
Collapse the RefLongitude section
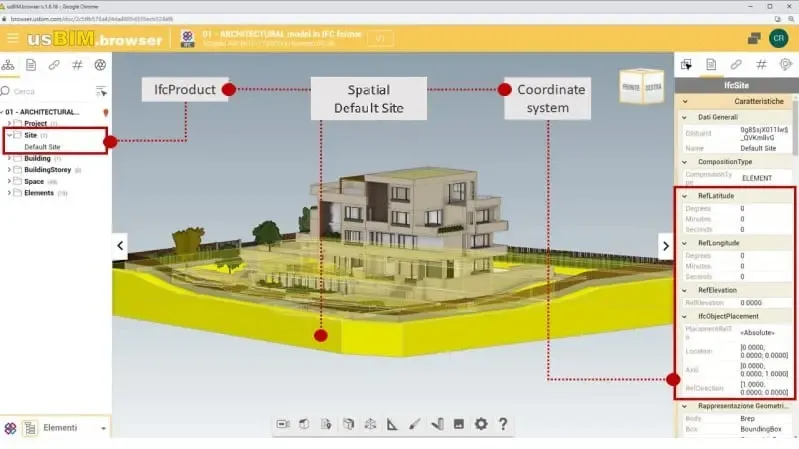pos(685,244)
